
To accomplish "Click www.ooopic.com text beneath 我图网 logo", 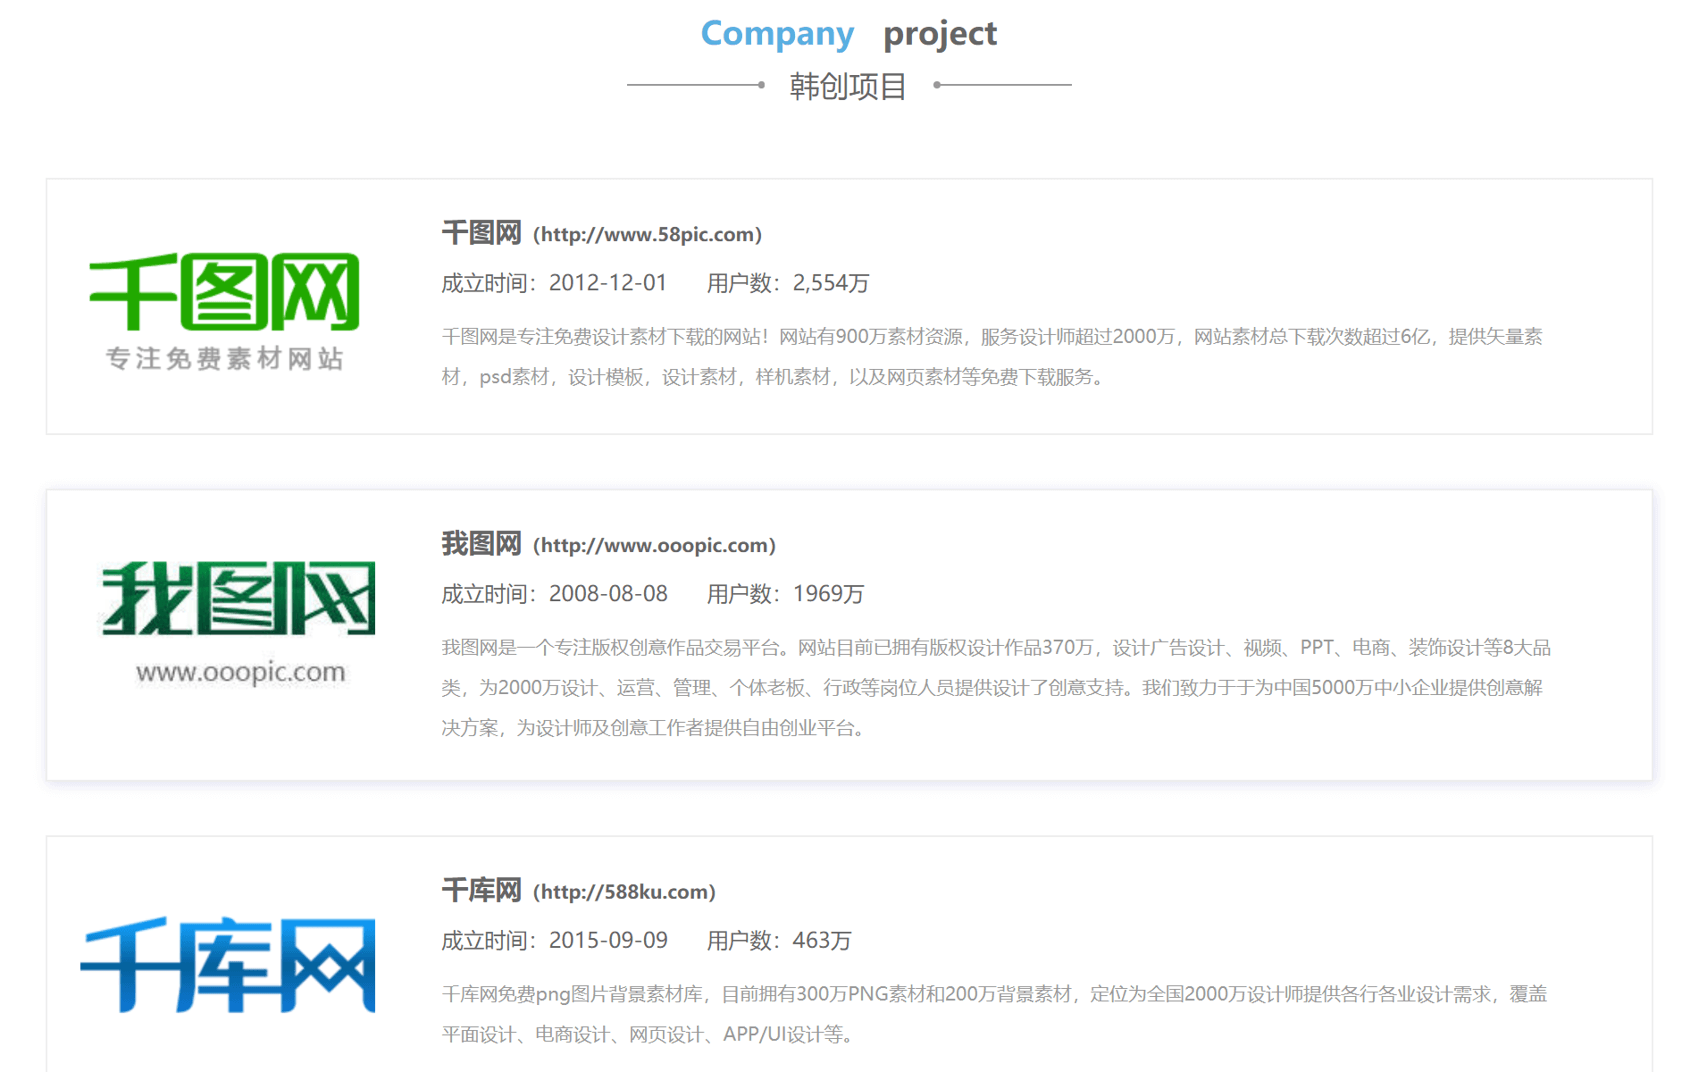I will tap(241, 672).
